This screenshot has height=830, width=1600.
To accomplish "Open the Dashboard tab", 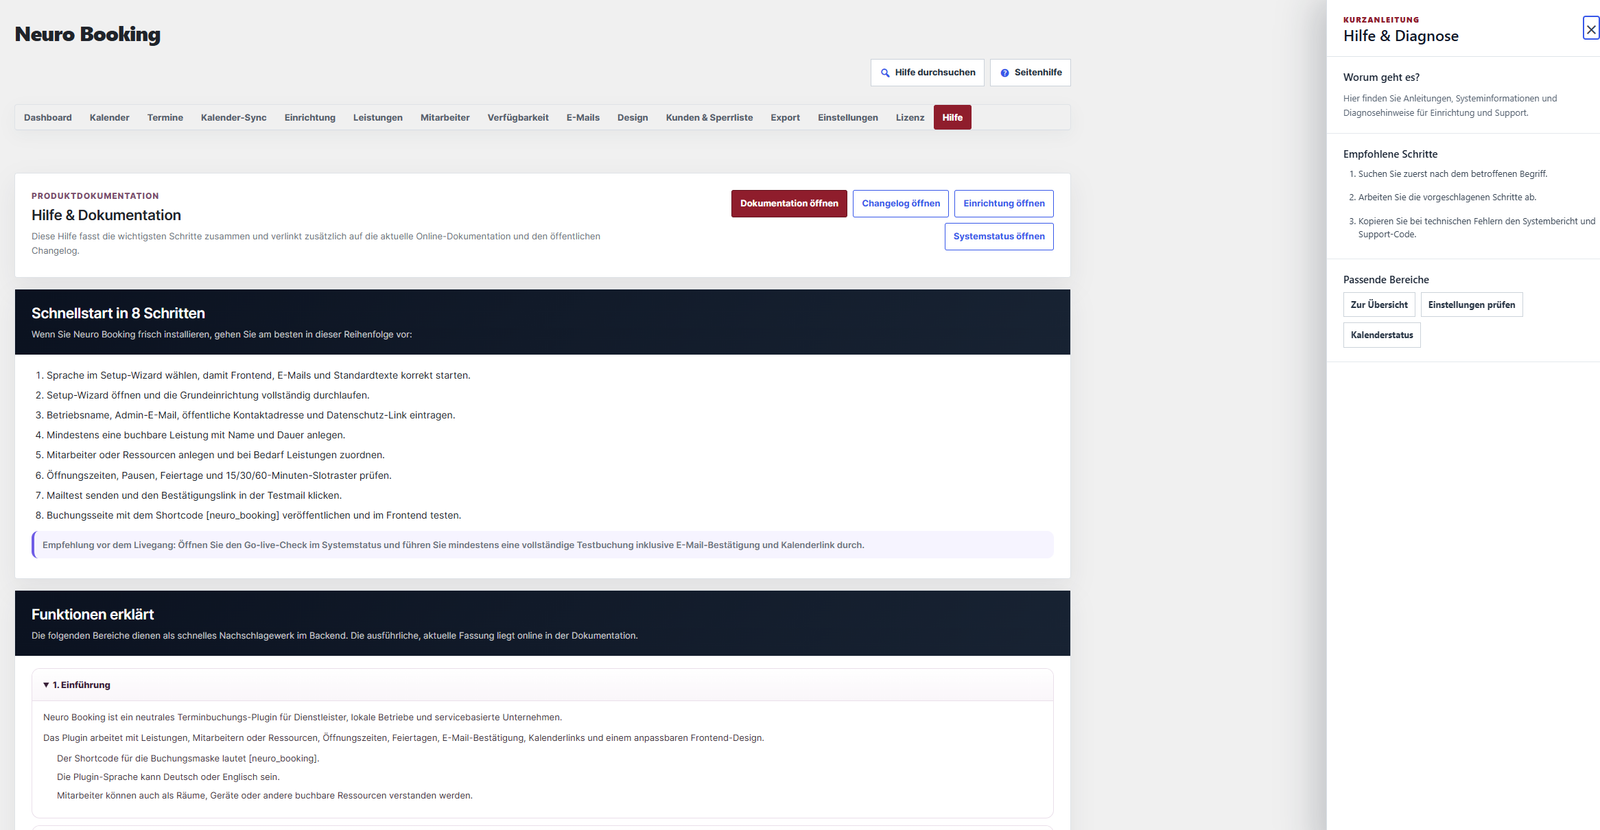I will tap(48, 118).
